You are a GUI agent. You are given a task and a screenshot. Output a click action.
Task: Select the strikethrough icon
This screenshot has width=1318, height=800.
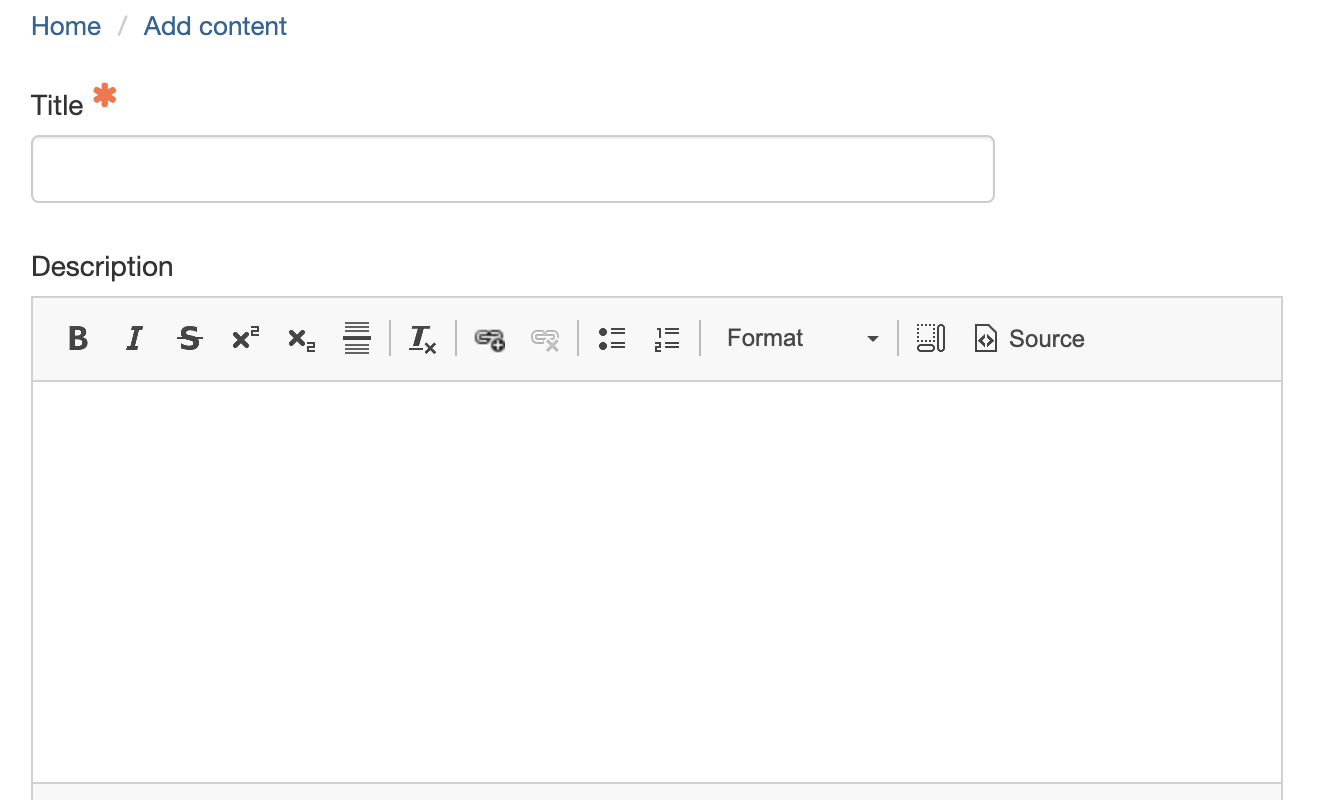tap(189, 338)
